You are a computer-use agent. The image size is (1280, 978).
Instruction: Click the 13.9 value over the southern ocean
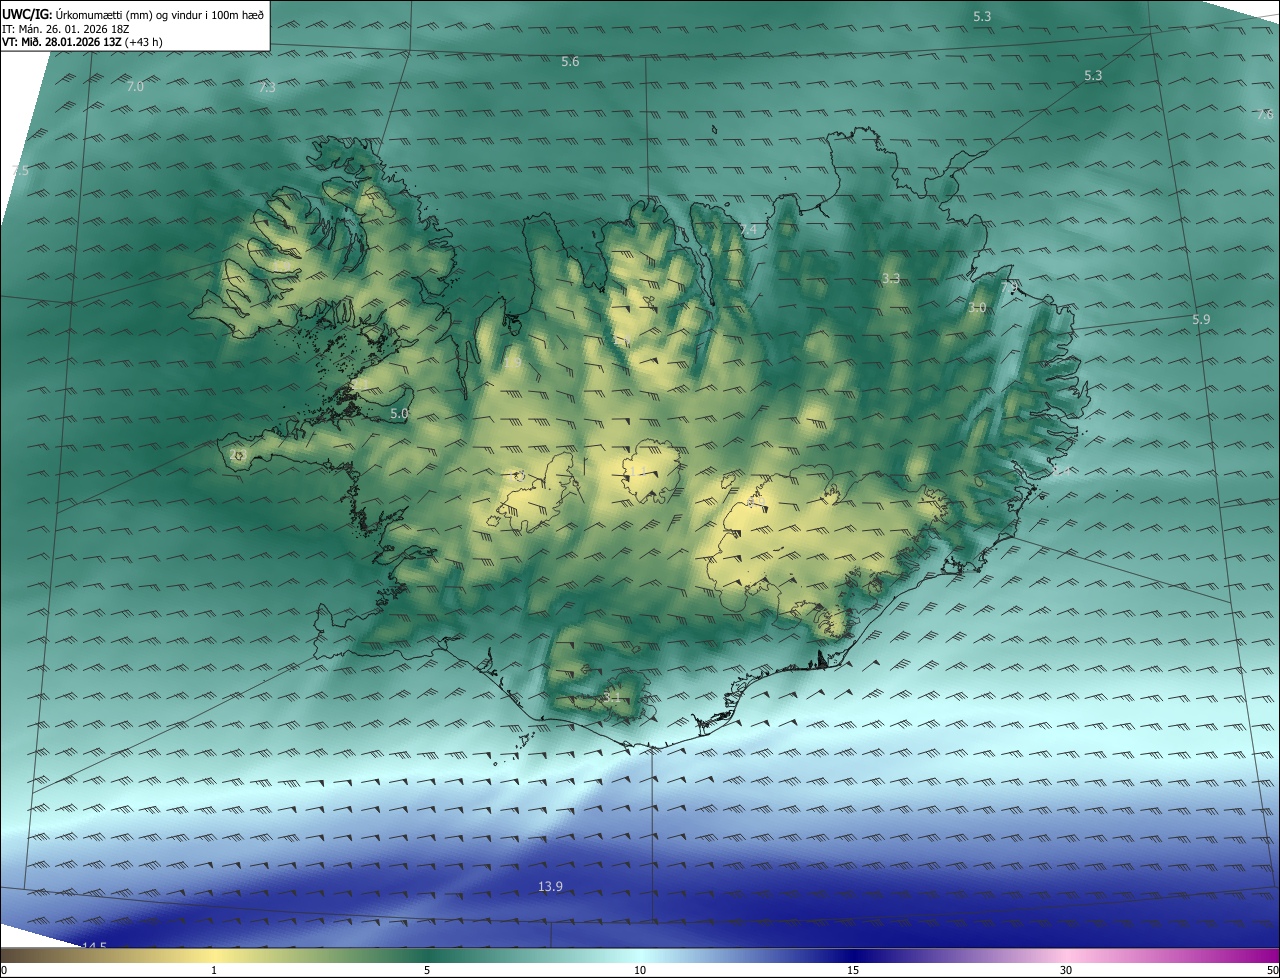(x=551, y=887)
